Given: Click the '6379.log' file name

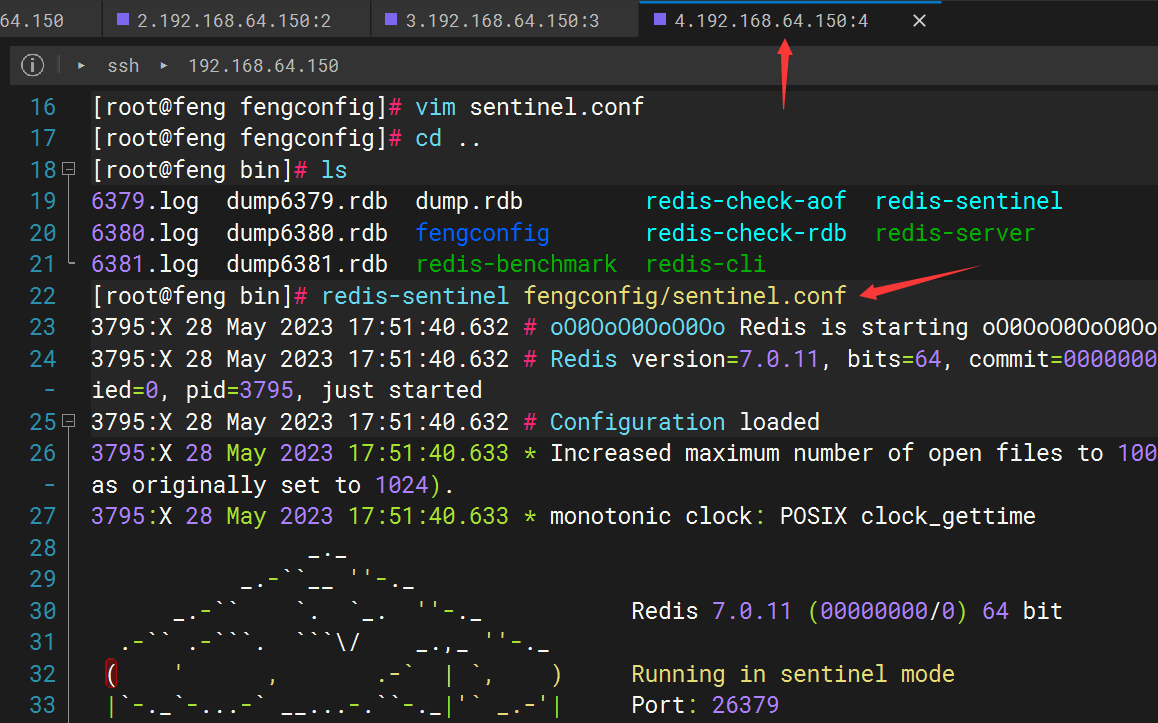Looking at the screenshot, I should click(145, 201).
